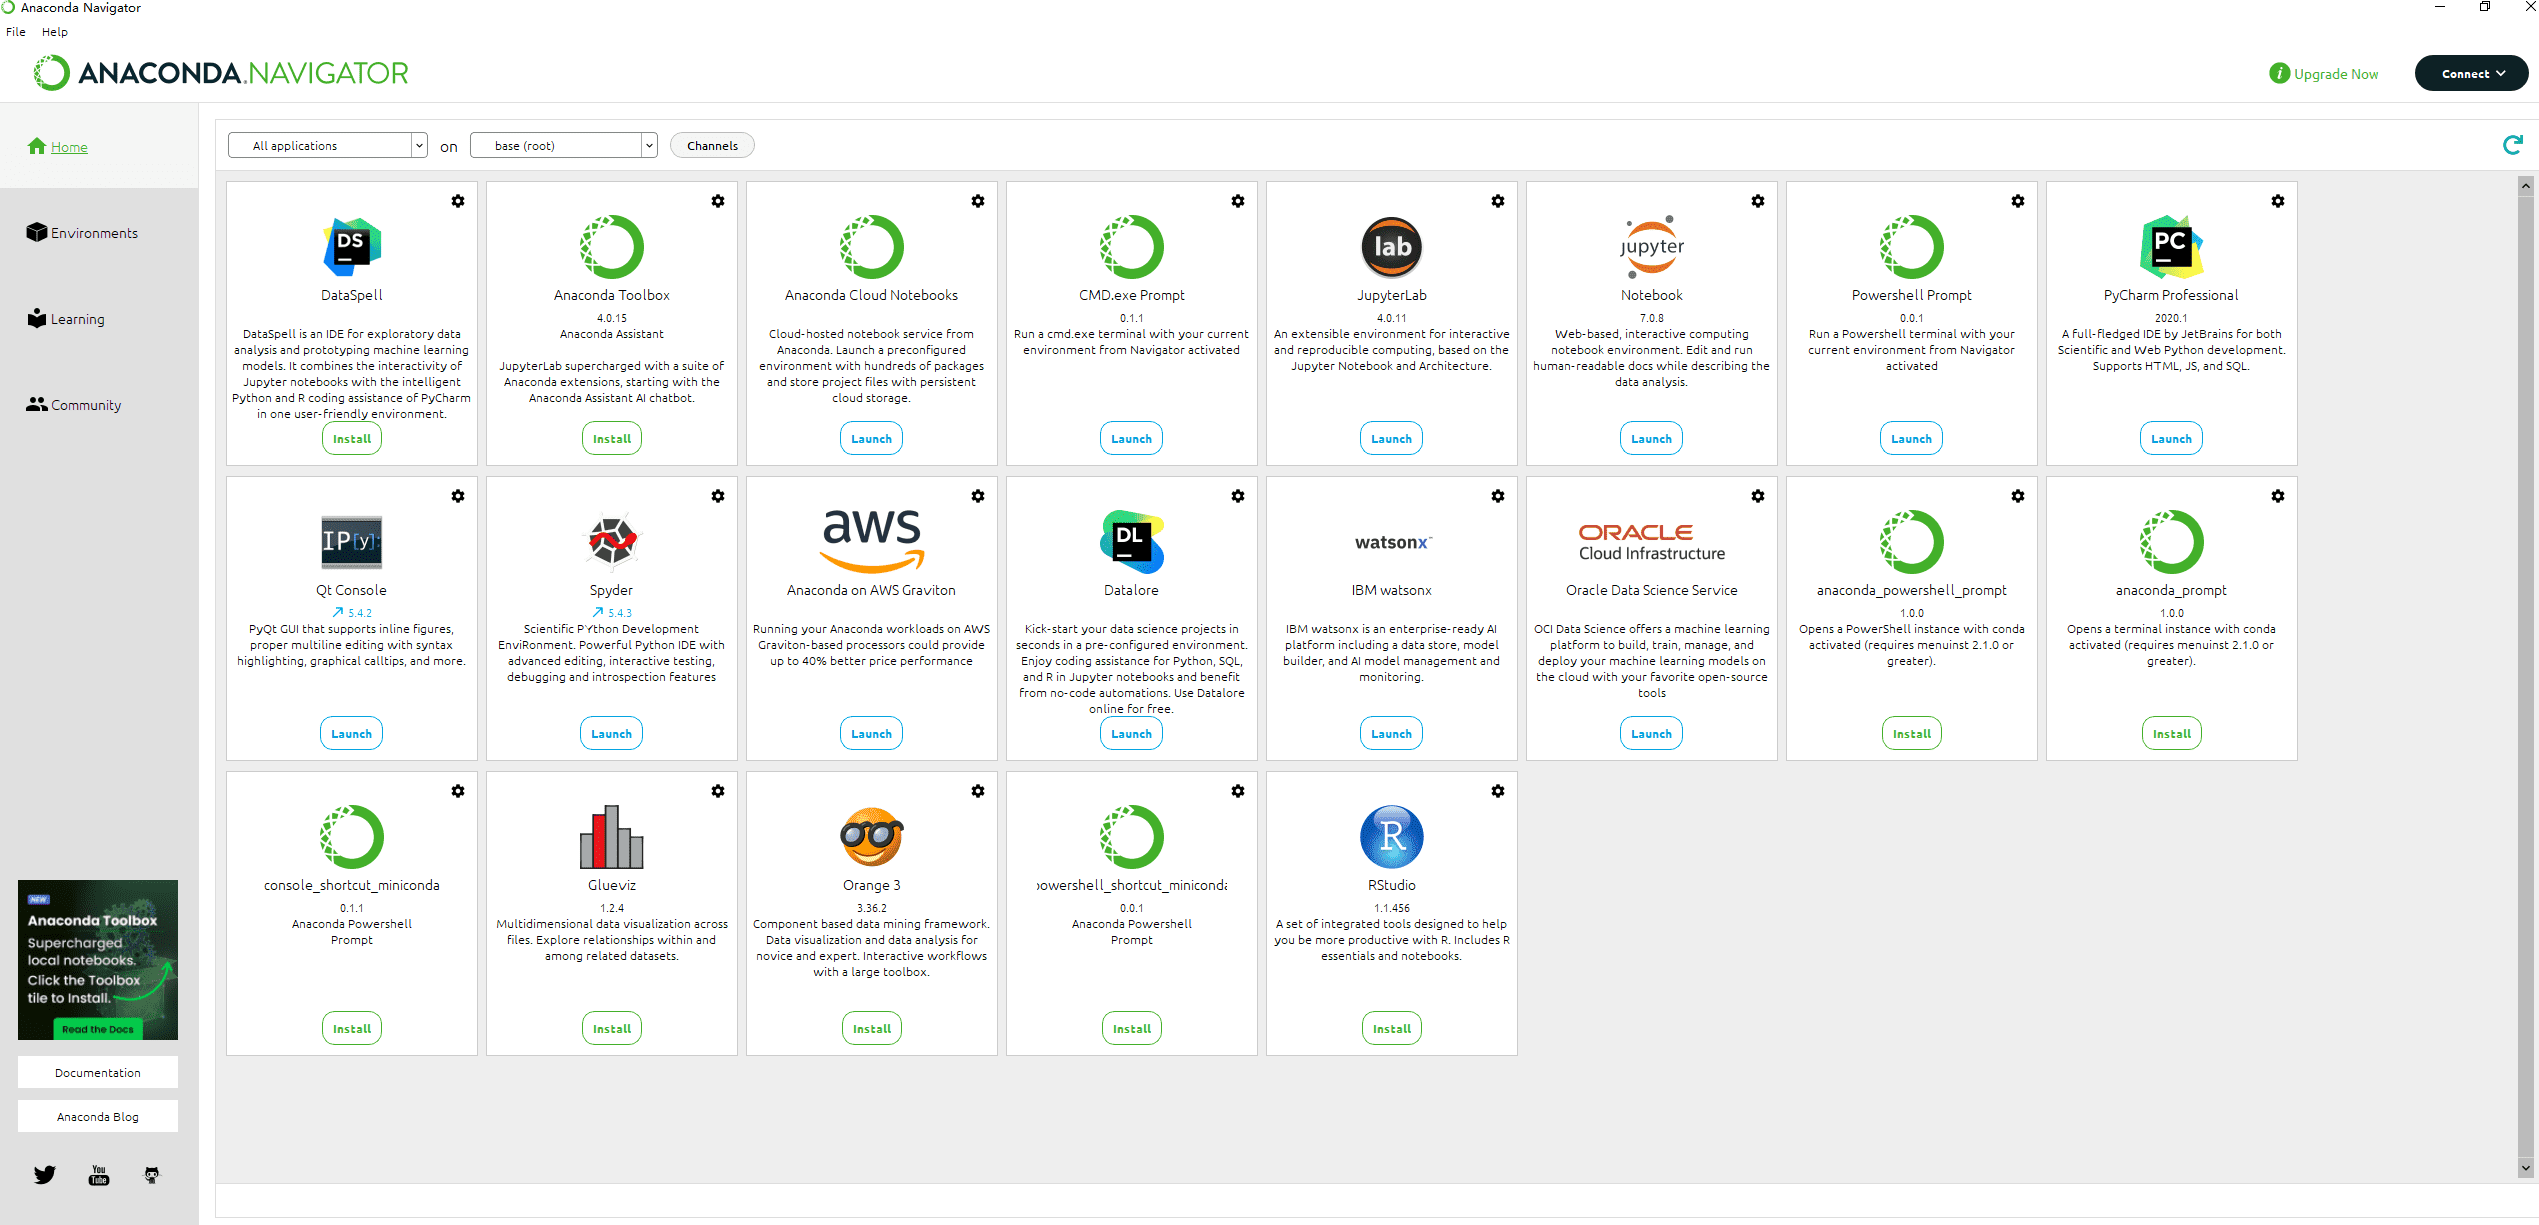Click the Orange 3 glasses icon

(872, 837)
